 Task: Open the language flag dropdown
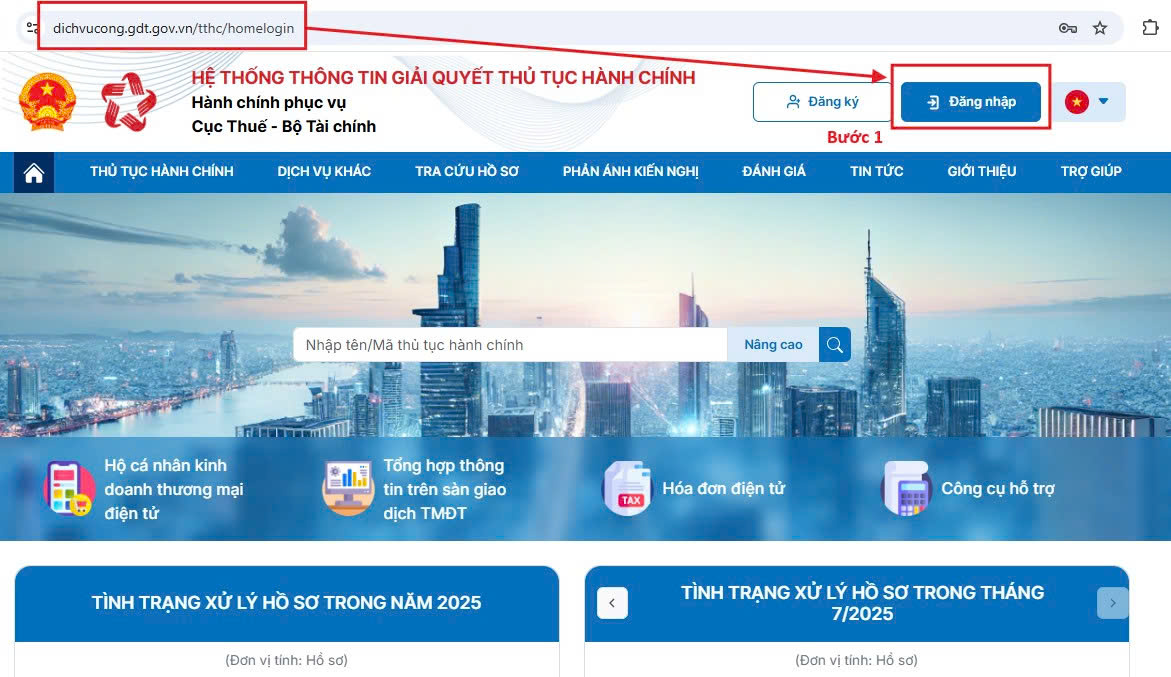1089,102
